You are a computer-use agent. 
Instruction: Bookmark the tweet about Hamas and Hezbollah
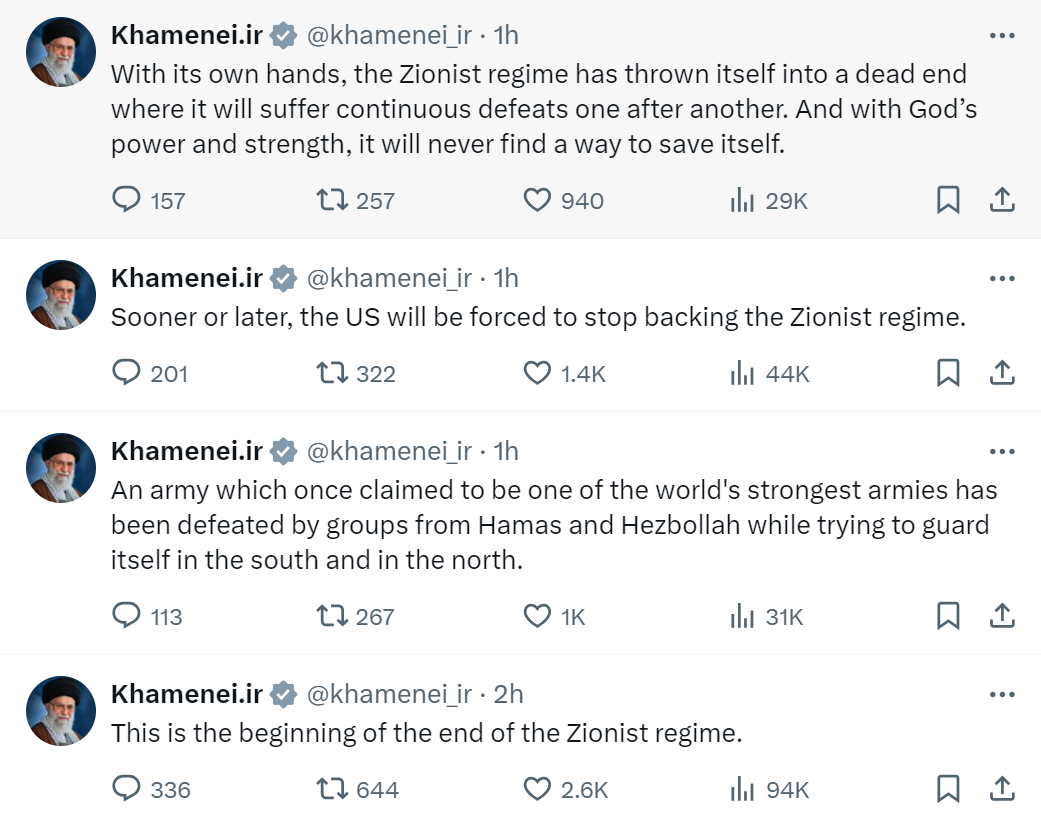(947, 616)
